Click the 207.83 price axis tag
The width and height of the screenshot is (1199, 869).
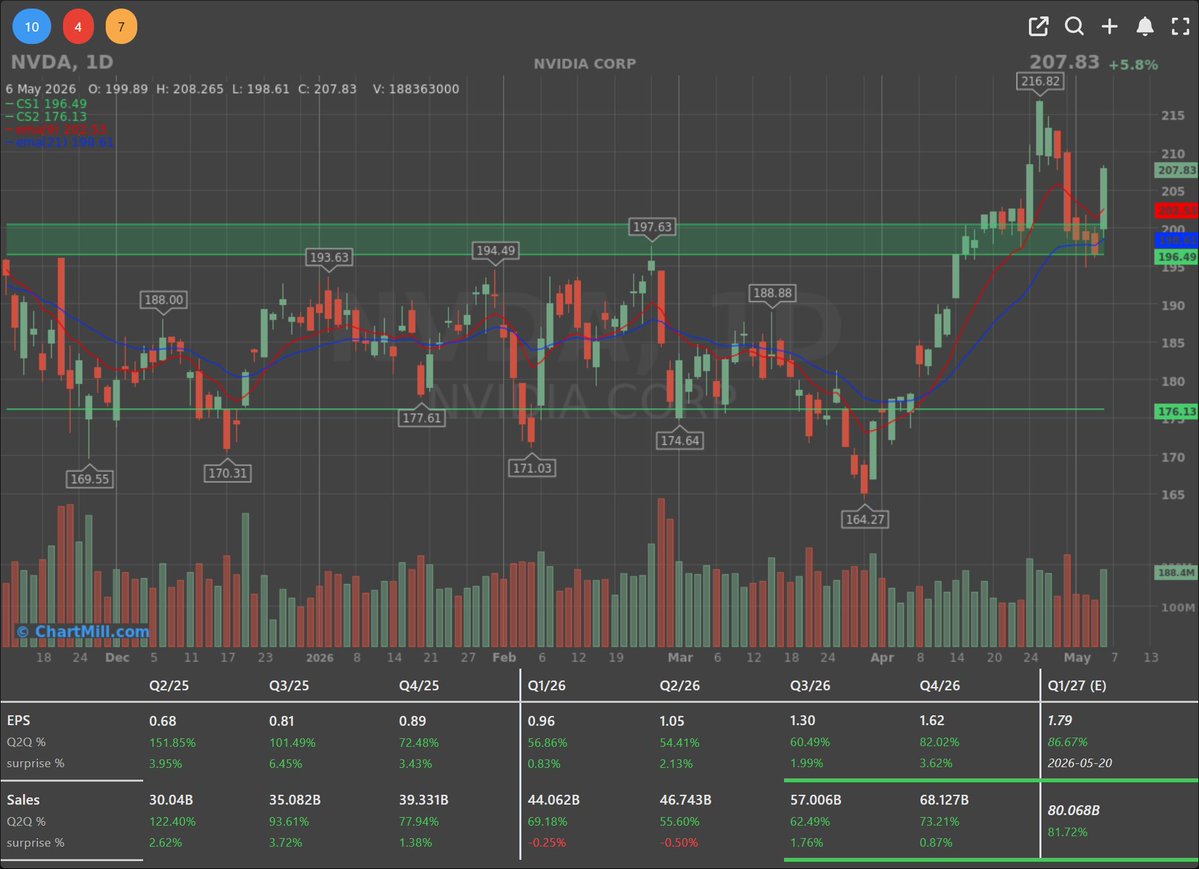click(1176, 171)
